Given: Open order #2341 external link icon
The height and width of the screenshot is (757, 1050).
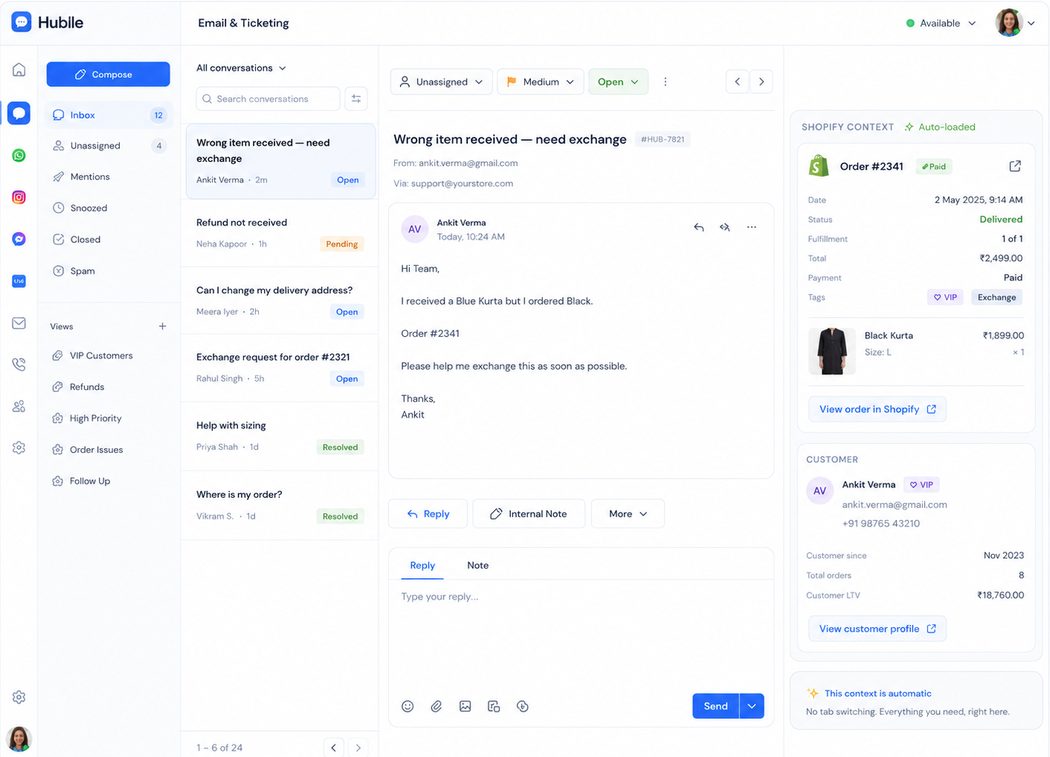Looking at the screenshot, I should click(1015, 166).
